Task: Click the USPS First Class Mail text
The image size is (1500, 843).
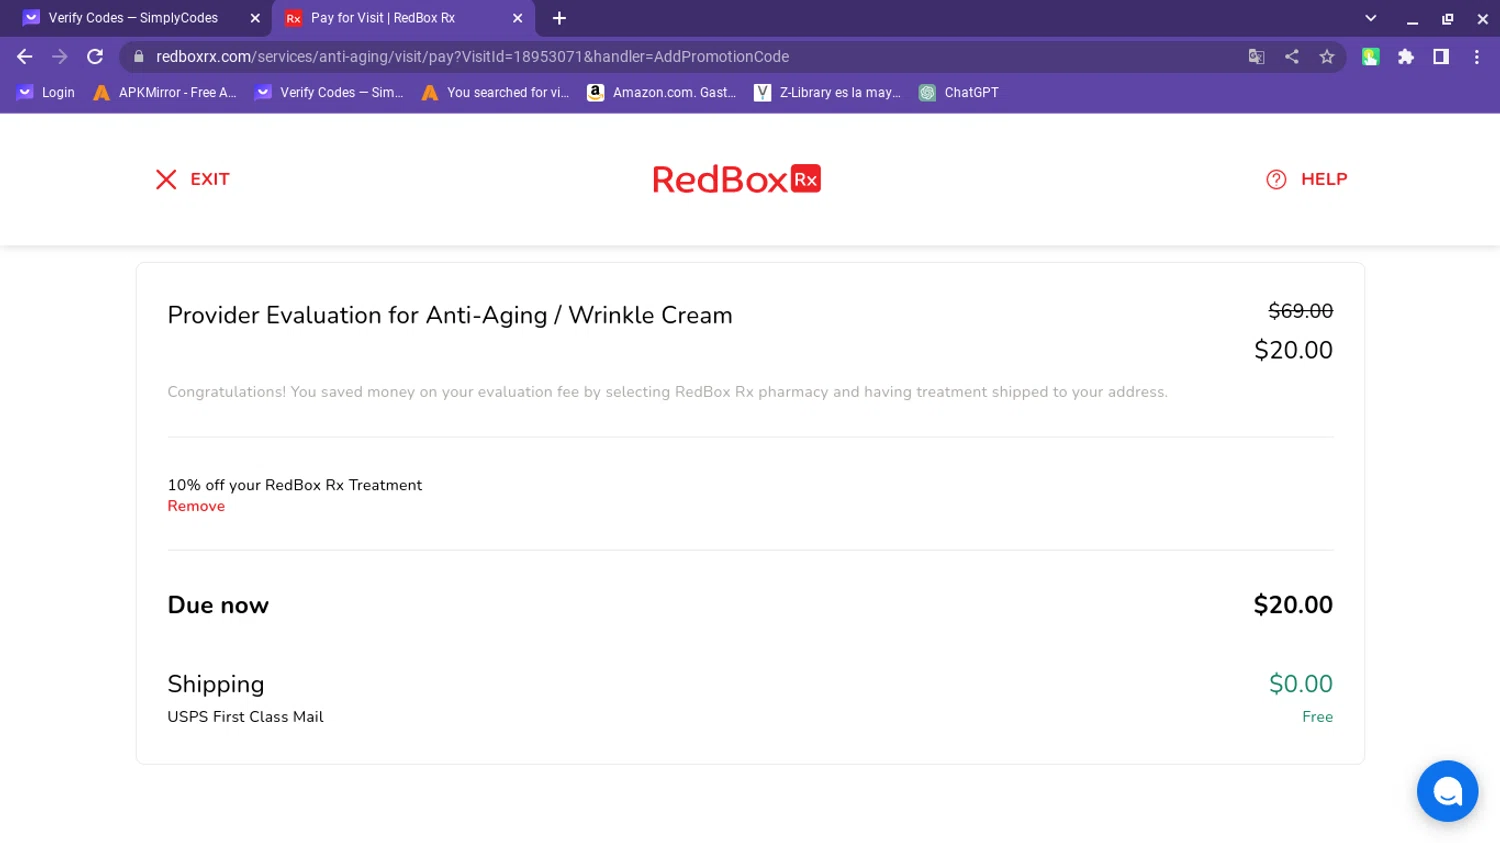Action: (245, 717)
